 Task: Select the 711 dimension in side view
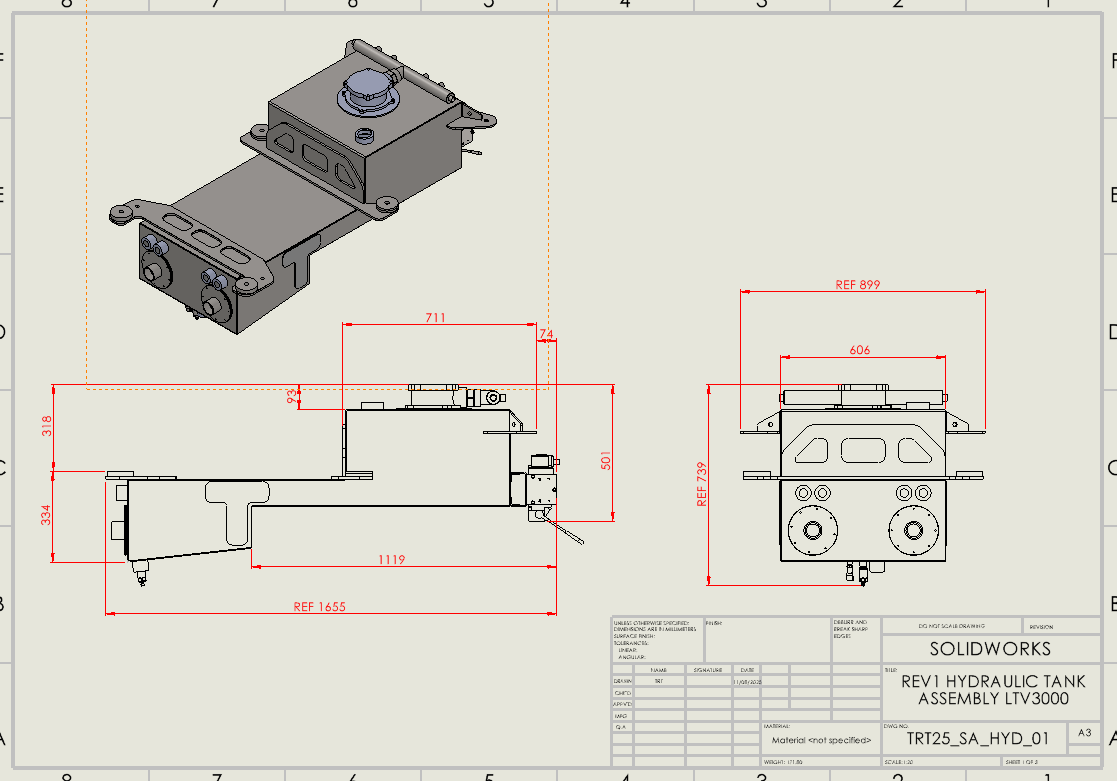click(x=435, y=318)
